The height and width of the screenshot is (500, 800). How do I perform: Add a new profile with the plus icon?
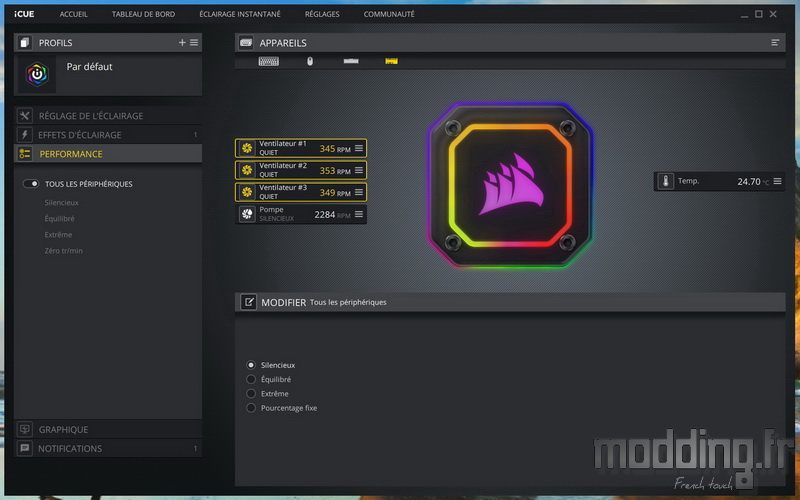182,43
